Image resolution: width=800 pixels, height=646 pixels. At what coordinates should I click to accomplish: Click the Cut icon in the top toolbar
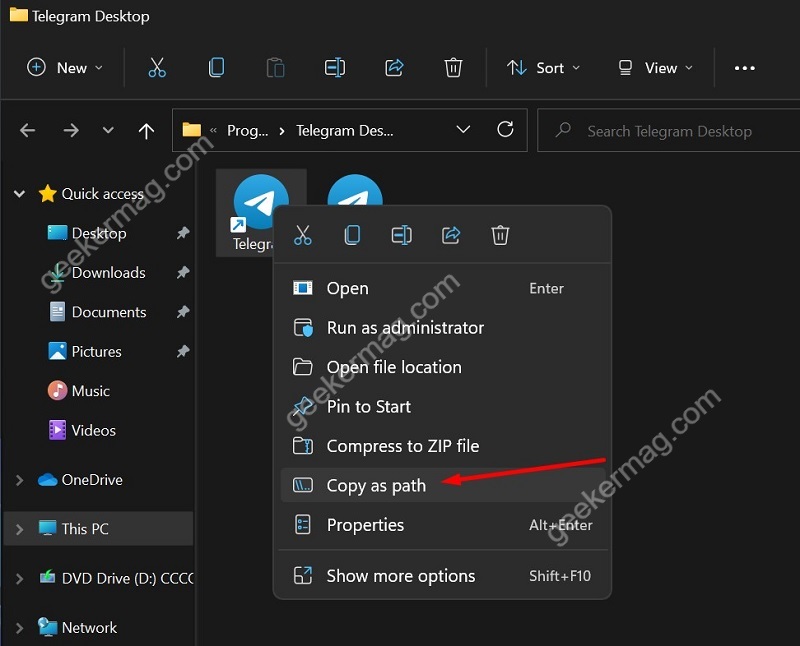click(157, 67)
